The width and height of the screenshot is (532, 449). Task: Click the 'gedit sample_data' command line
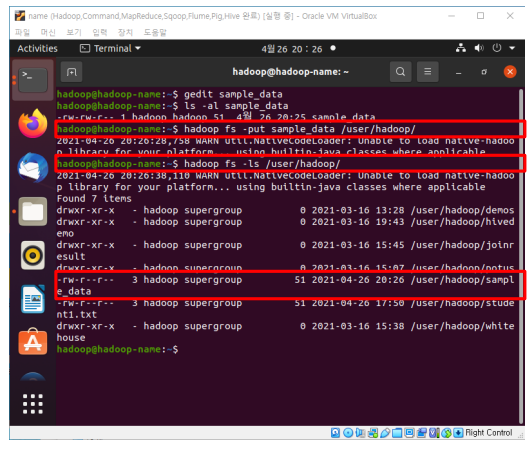[170, 94]
